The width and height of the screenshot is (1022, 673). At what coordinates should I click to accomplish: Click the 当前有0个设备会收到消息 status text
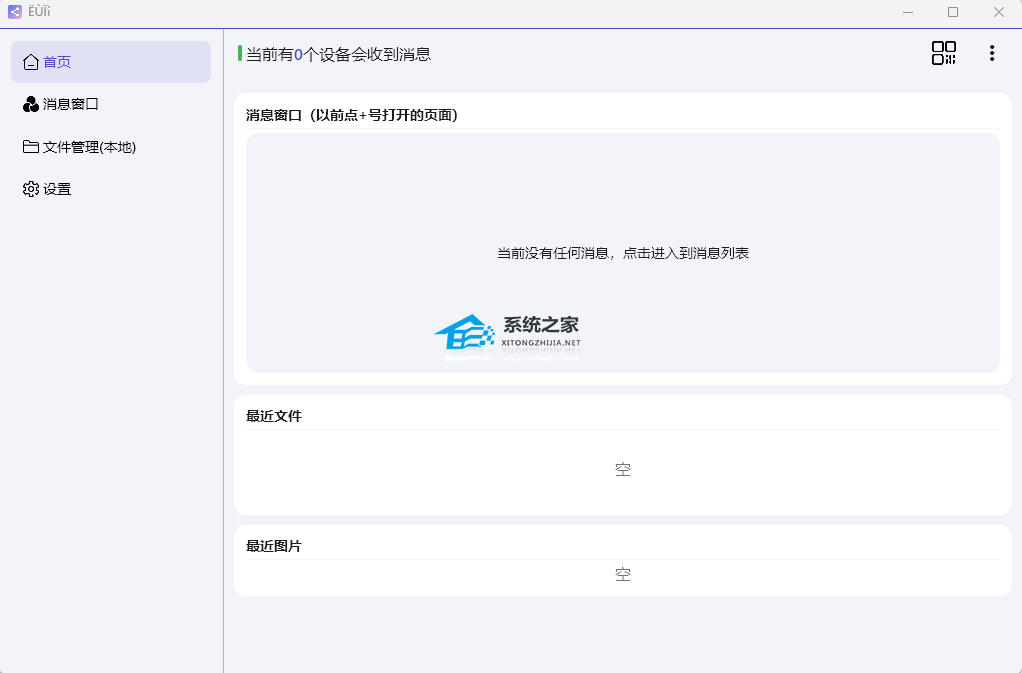[338, 54]
